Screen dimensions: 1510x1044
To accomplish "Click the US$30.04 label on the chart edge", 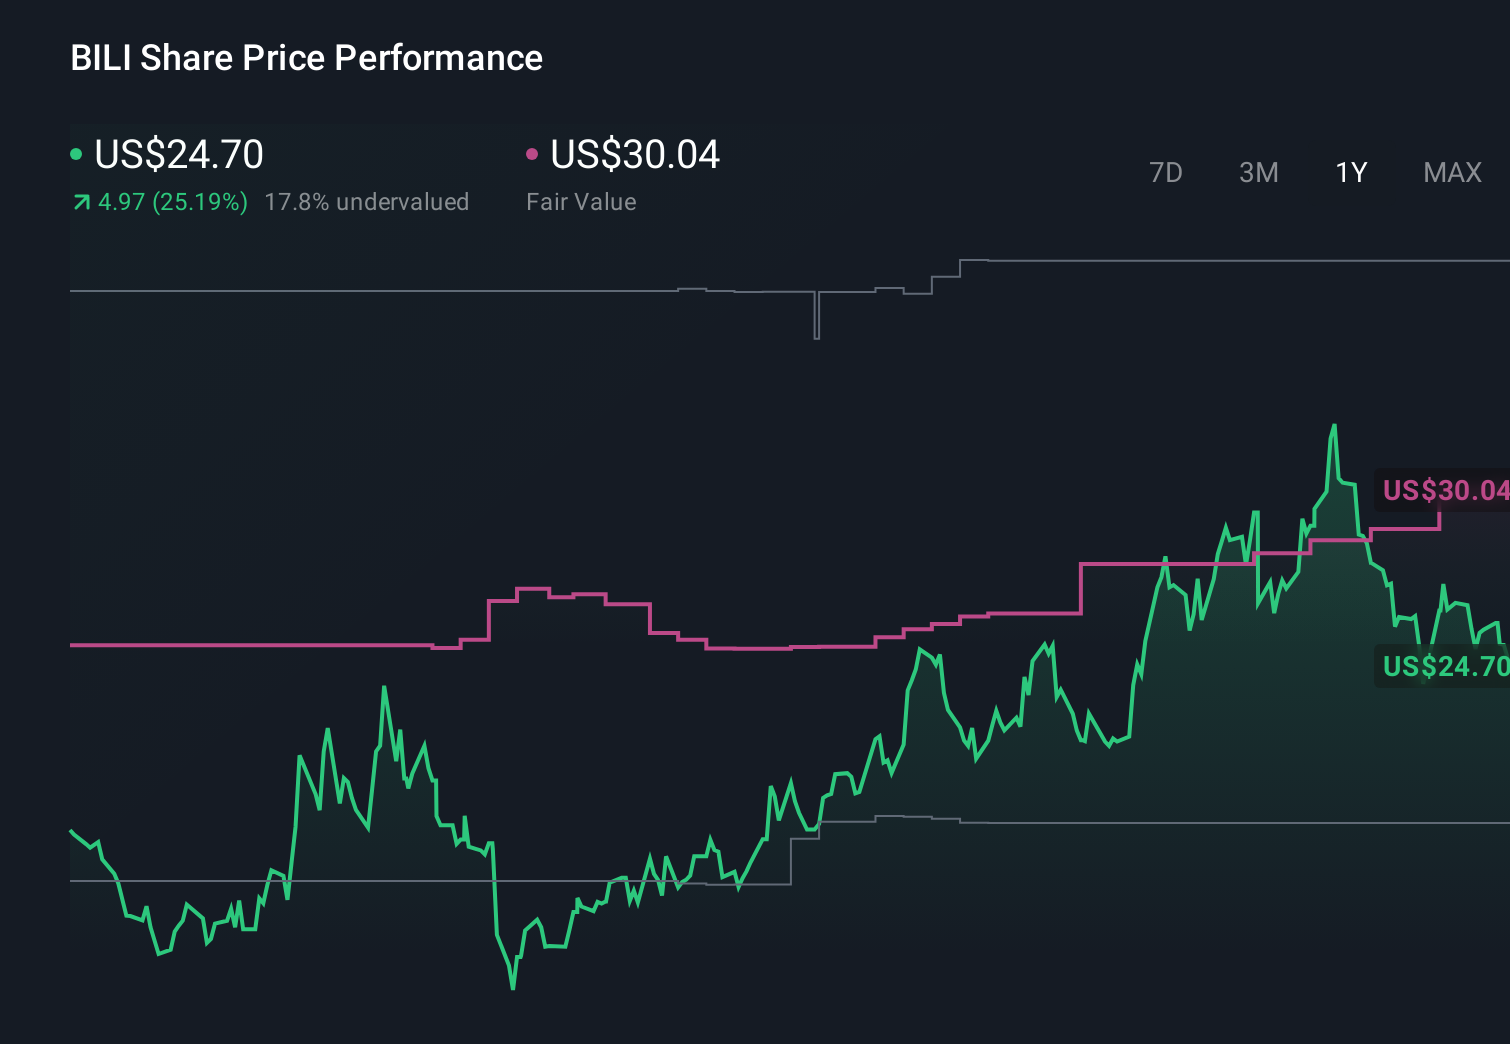I will 1444,491.
